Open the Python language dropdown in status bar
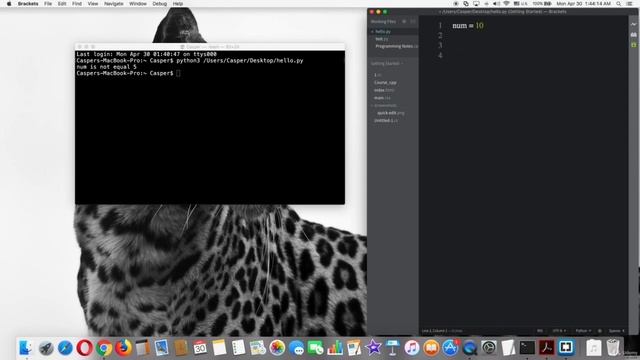This screenshot has height=360, width=640. click(x=583, y=331)
